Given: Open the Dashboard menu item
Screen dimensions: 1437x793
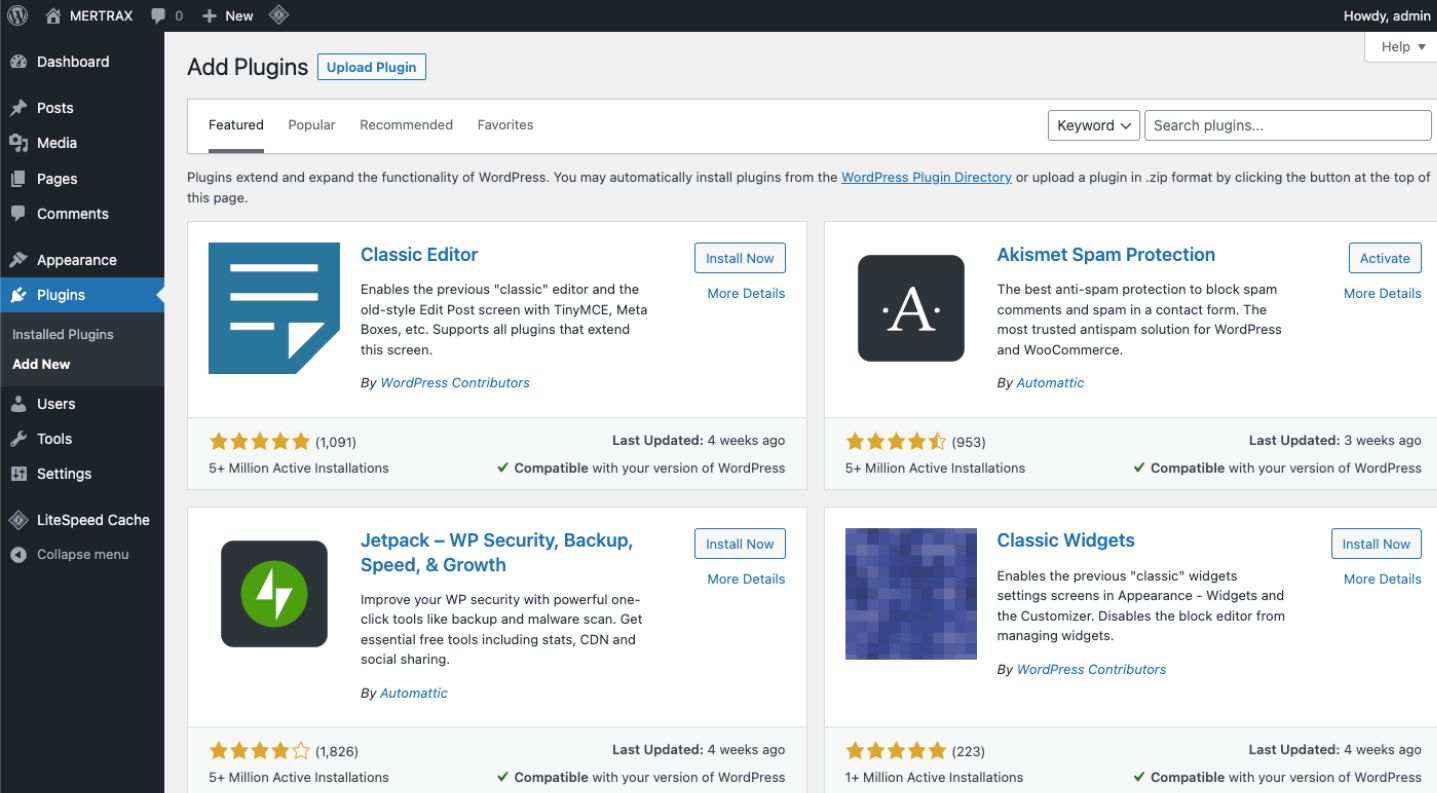Looking at the screenshot, I should point(82,62).
